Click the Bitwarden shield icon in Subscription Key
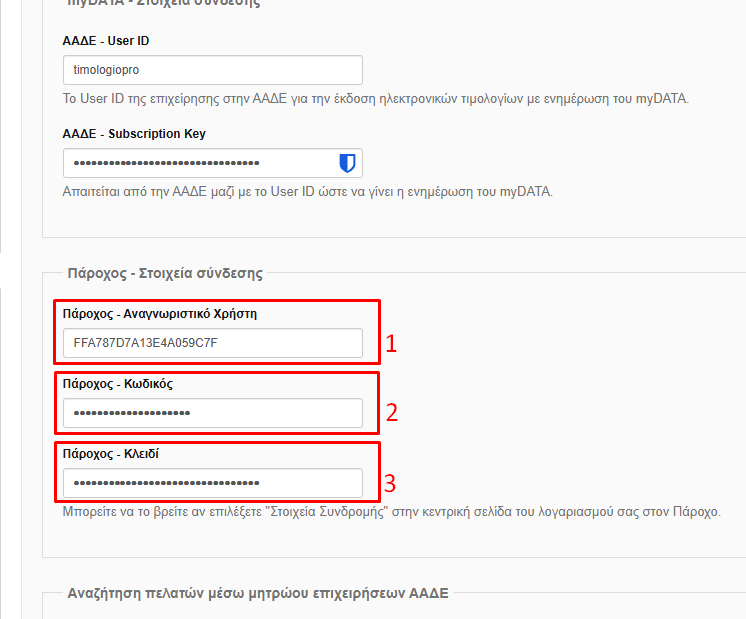Screen dimensions: 746x619 pyautogui.click(x=347, y=163)
